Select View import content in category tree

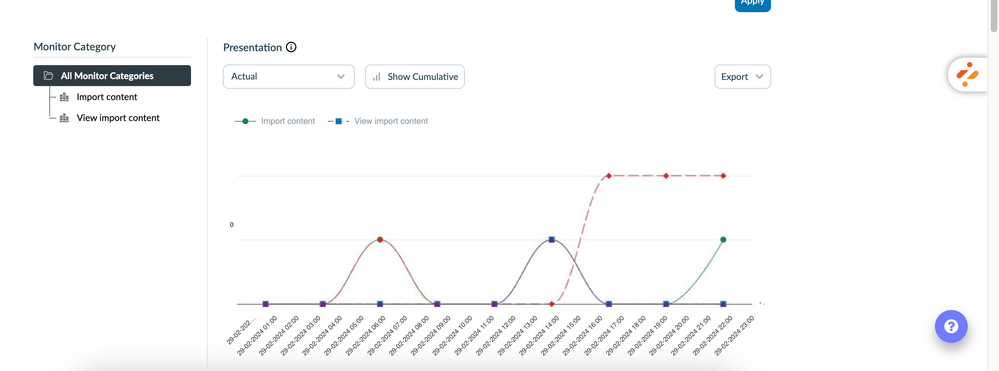[x=118, y=118]
